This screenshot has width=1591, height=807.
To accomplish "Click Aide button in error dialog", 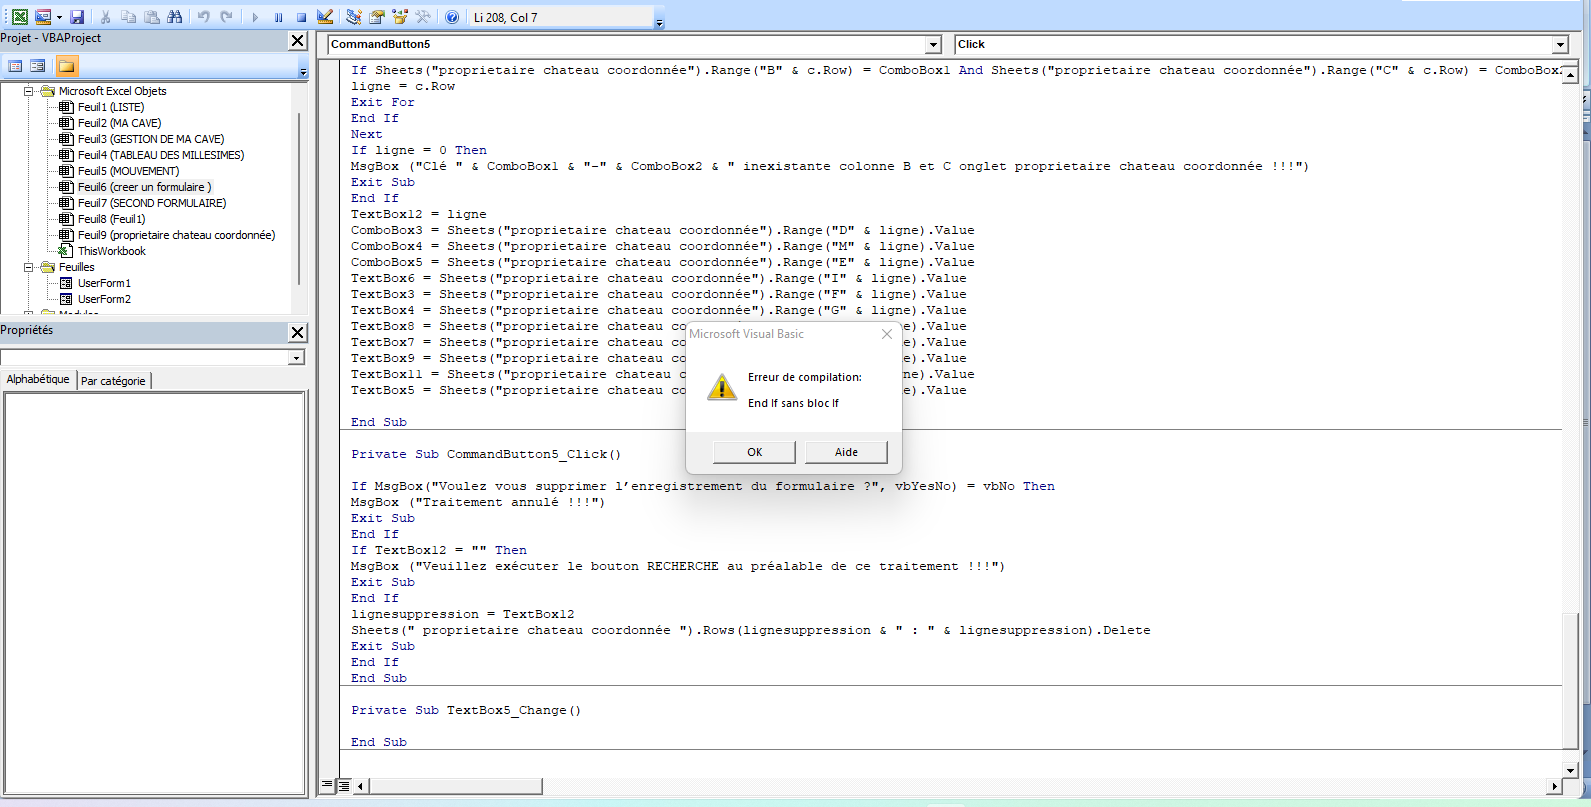I will click(846, 452).
